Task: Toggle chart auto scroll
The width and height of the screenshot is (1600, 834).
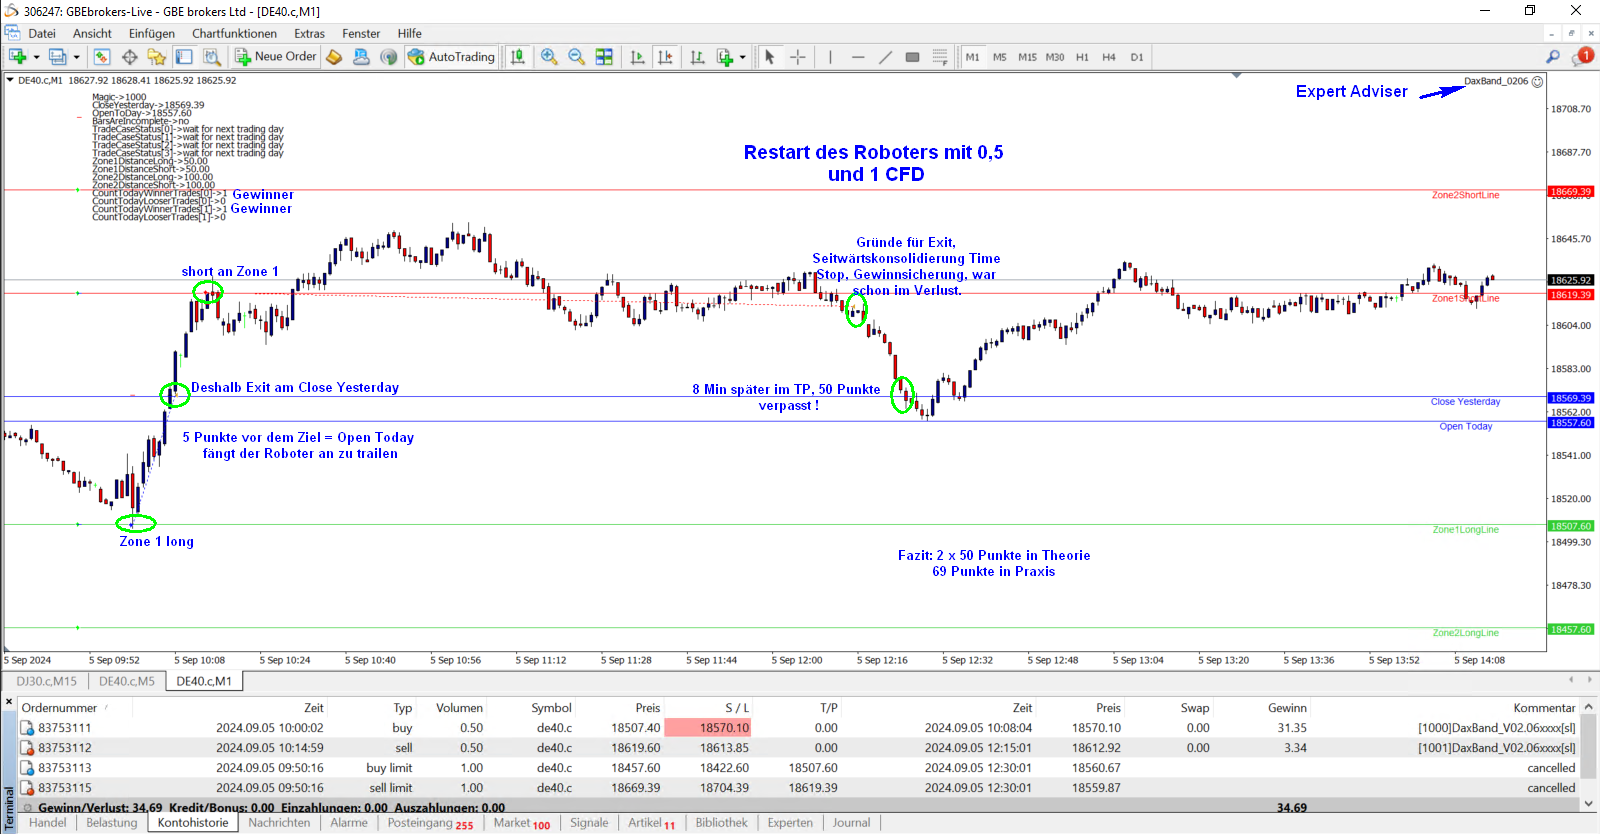Action: pos(638,57)
